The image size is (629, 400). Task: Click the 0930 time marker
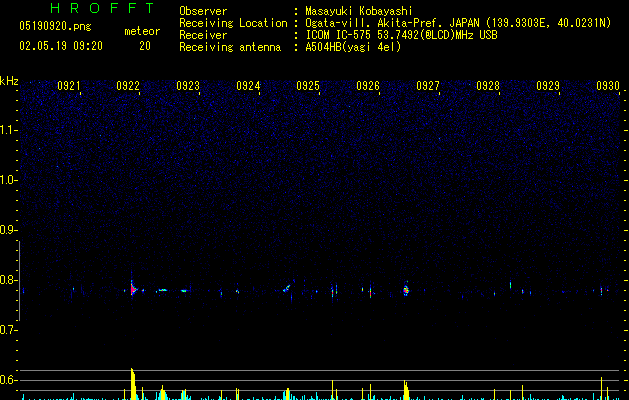pos(608,86)
